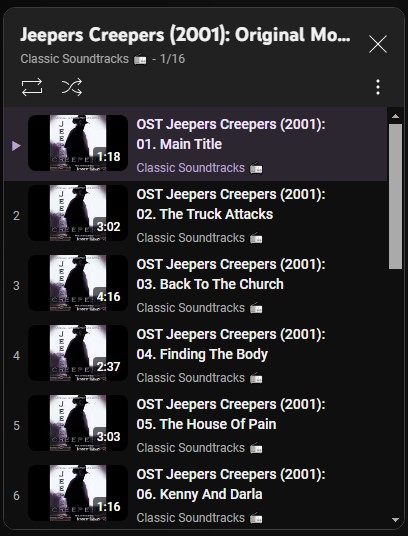Click thumbnail showing 3:02 duration
408x536 pixels.
(x=78, y=213)
